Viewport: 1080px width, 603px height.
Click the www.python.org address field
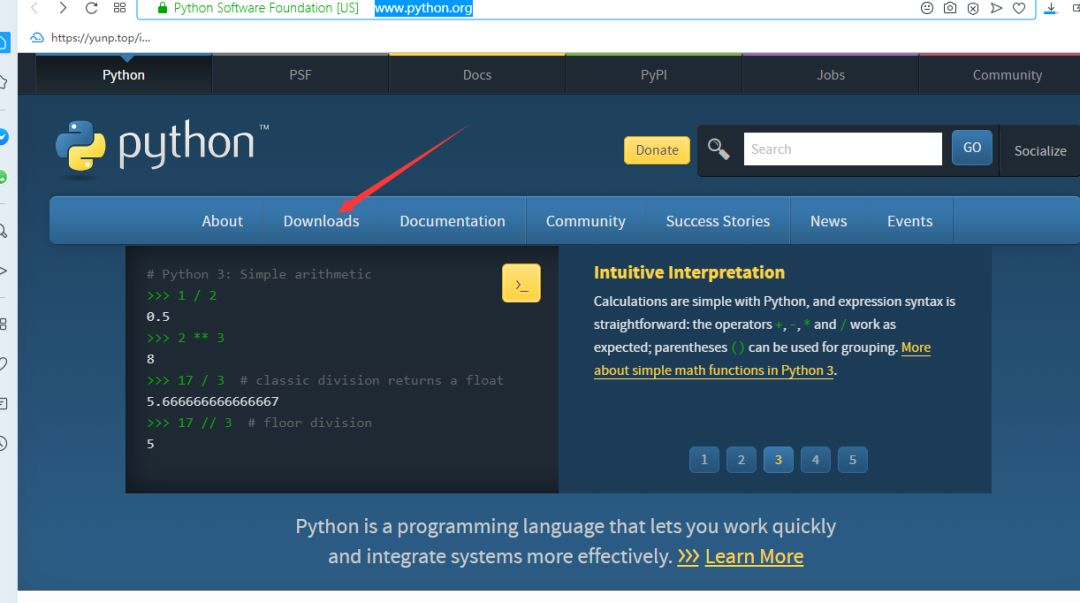pyautogui.click(x=423, y=8)
